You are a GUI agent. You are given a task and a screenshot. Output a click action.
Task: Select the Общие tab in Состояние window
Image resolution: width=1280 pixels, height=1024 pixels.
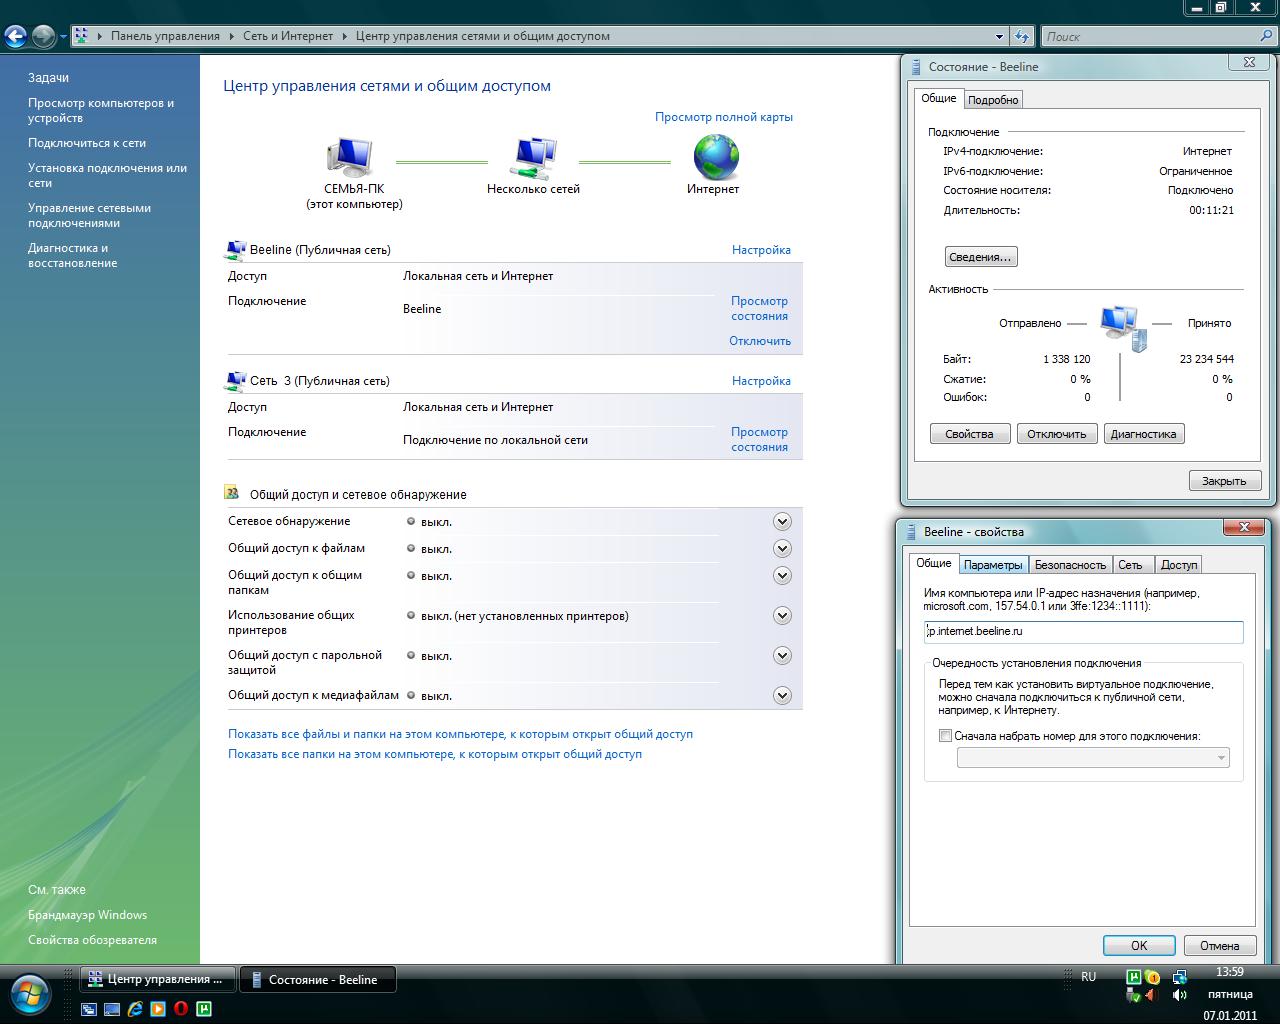tap(939, 98)
